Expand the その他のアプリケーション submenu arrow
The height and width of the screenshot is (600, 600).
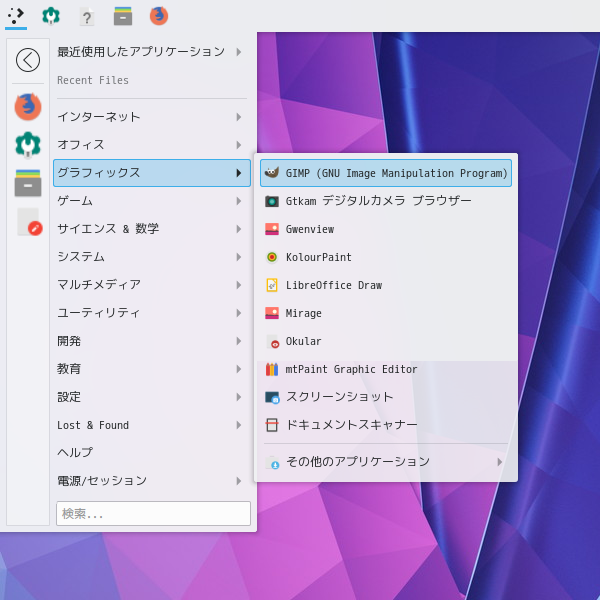click(500, 462)
